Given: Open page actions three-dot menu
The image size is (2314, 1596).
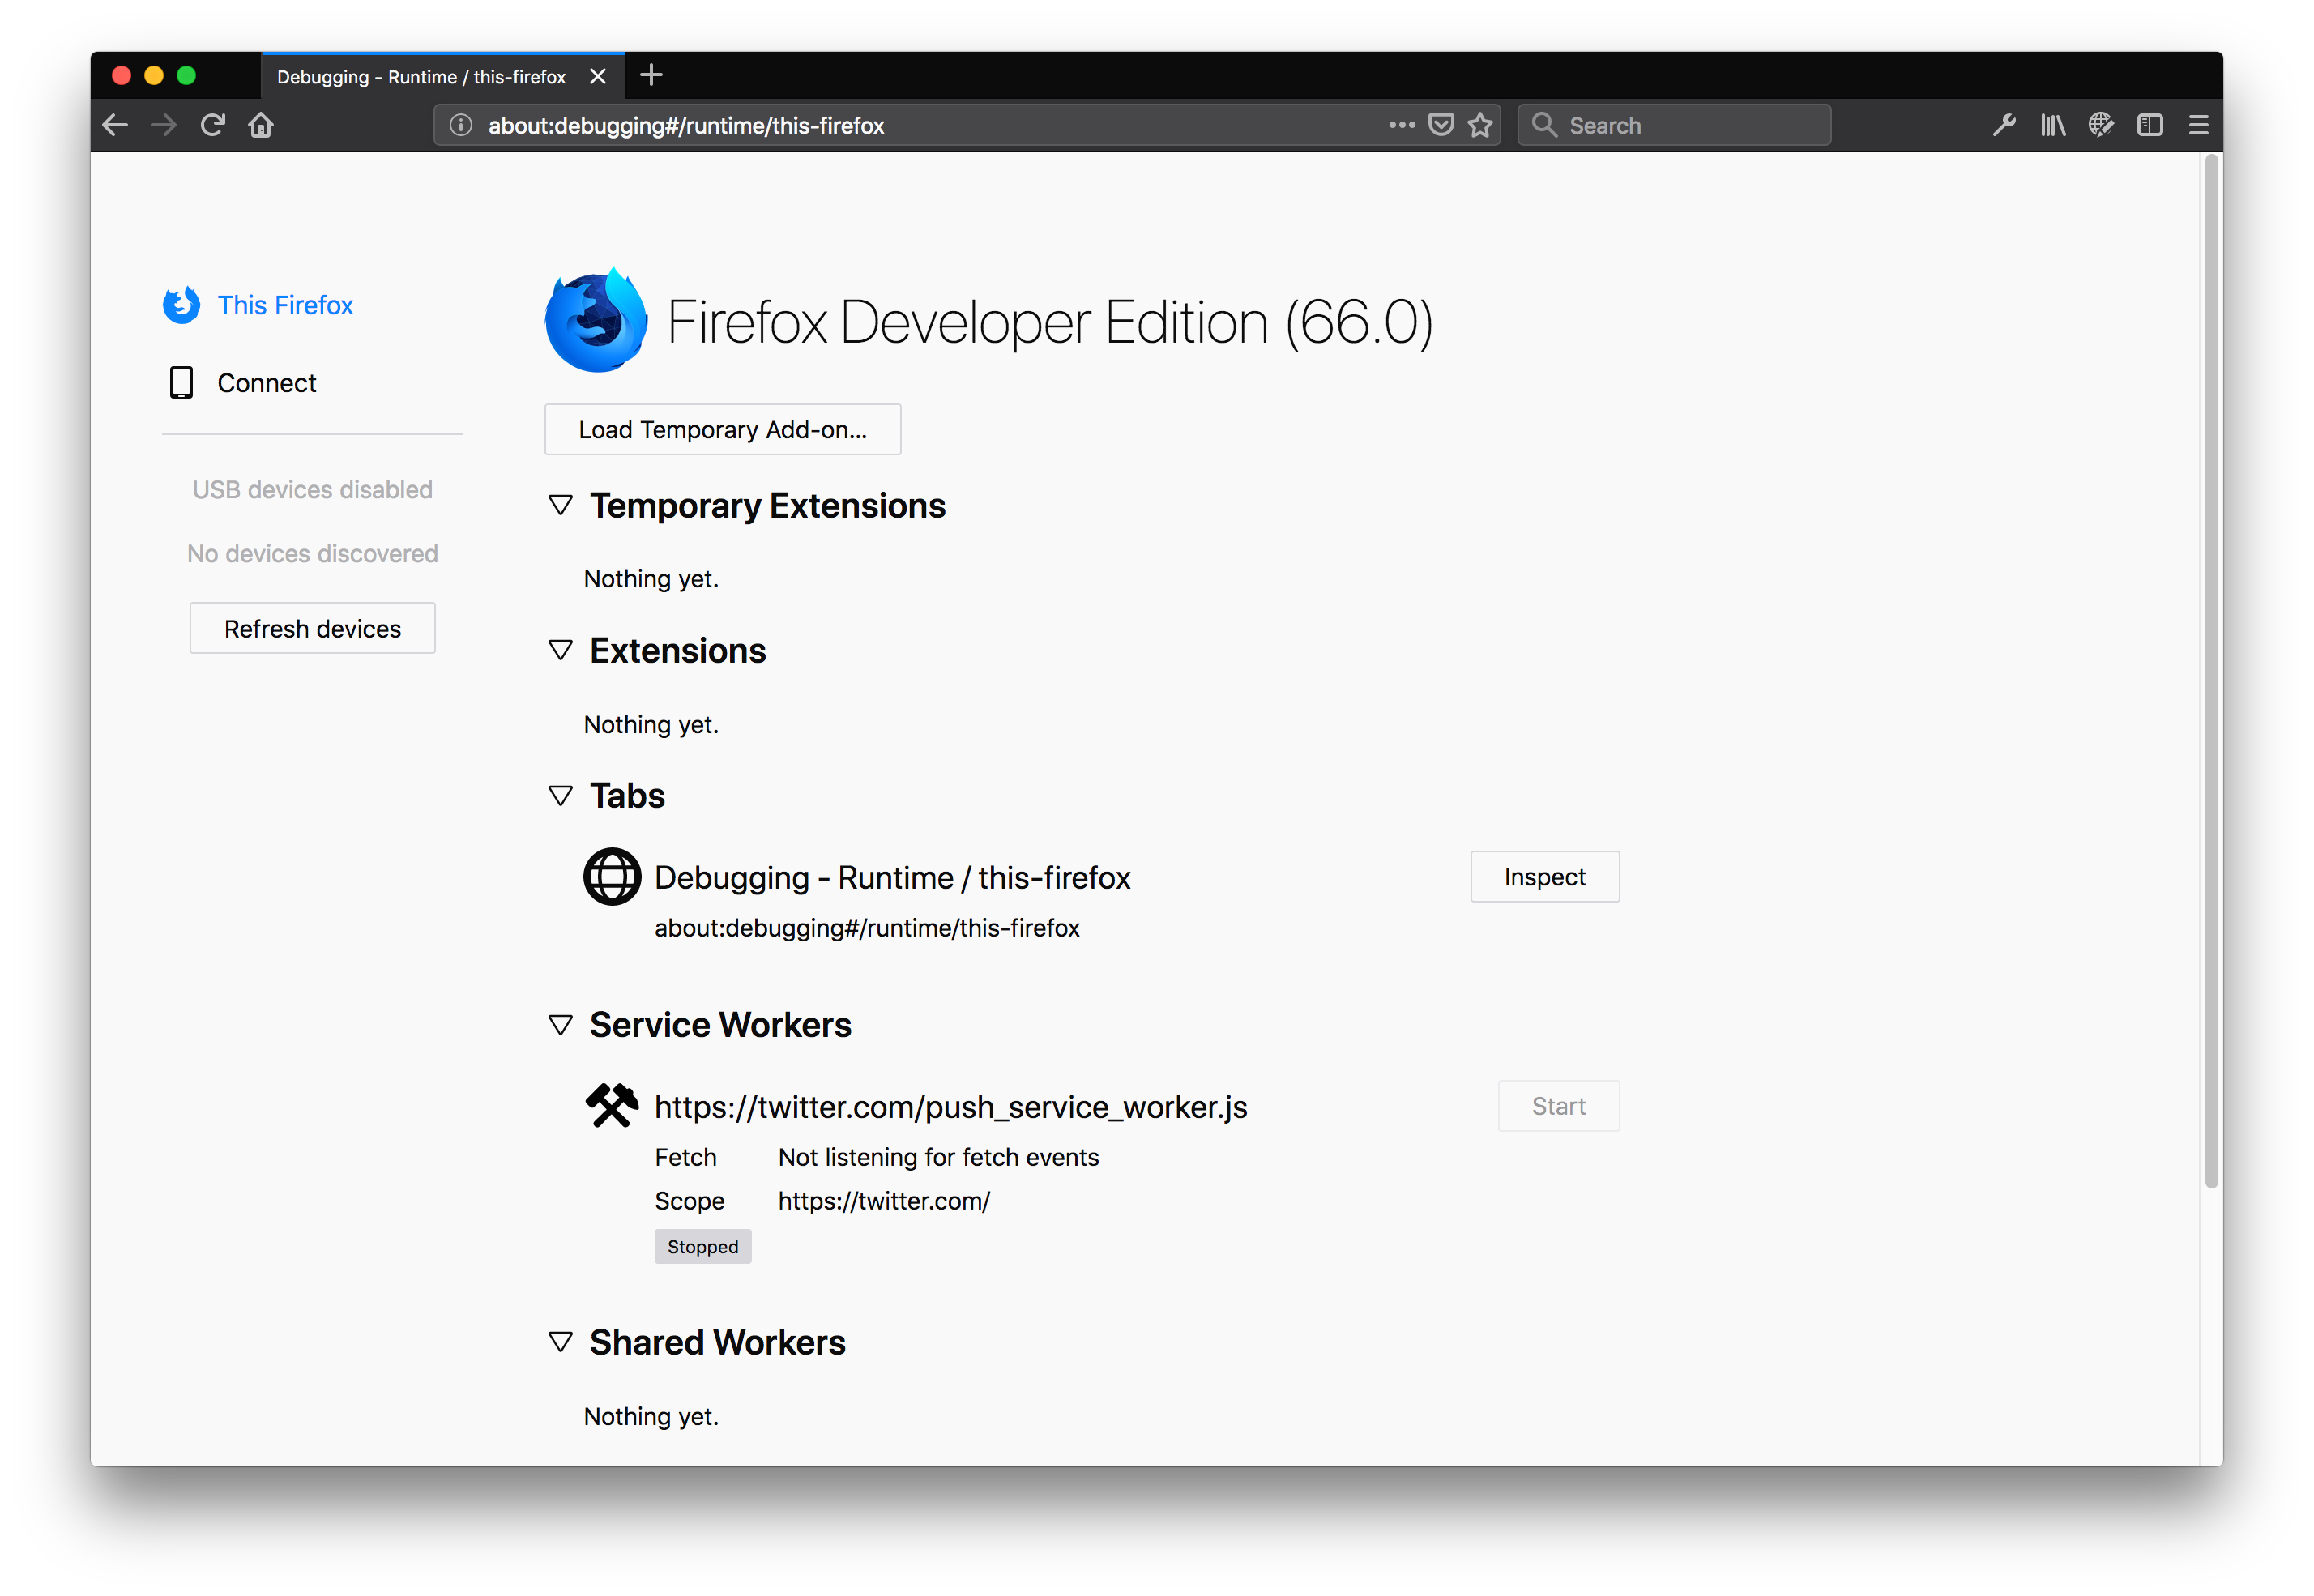Looking at the screenshot, I should (x=1402, y=125).
